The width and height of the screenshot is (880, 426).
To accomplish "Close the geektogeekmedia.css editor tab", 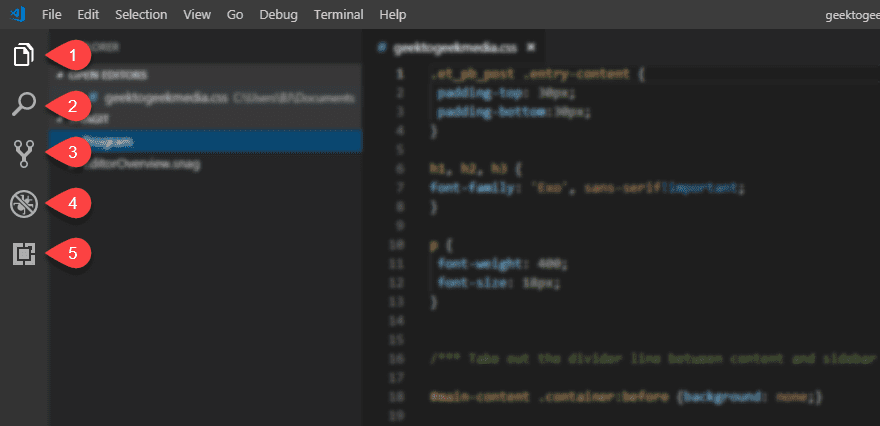I will coord(530,48).
